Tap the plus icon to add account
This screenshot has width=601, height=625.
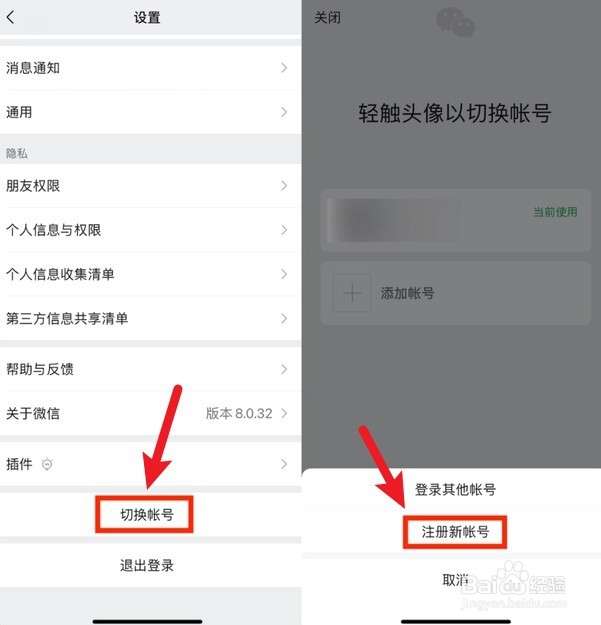(352, 293)
